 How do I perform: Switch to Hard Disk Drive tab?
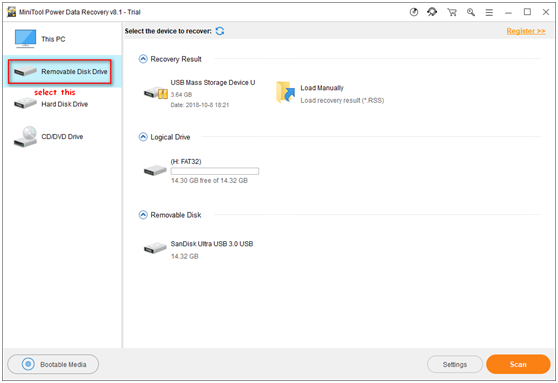tap(62, 104)
